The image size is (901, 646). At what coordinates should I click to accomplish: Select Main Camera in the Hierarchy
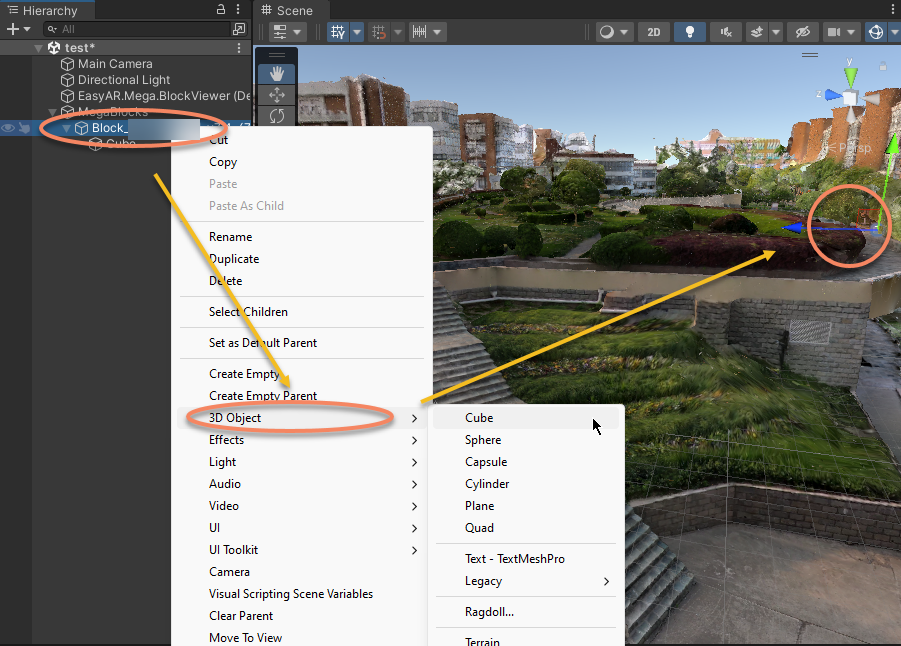[x=115, y=64]
